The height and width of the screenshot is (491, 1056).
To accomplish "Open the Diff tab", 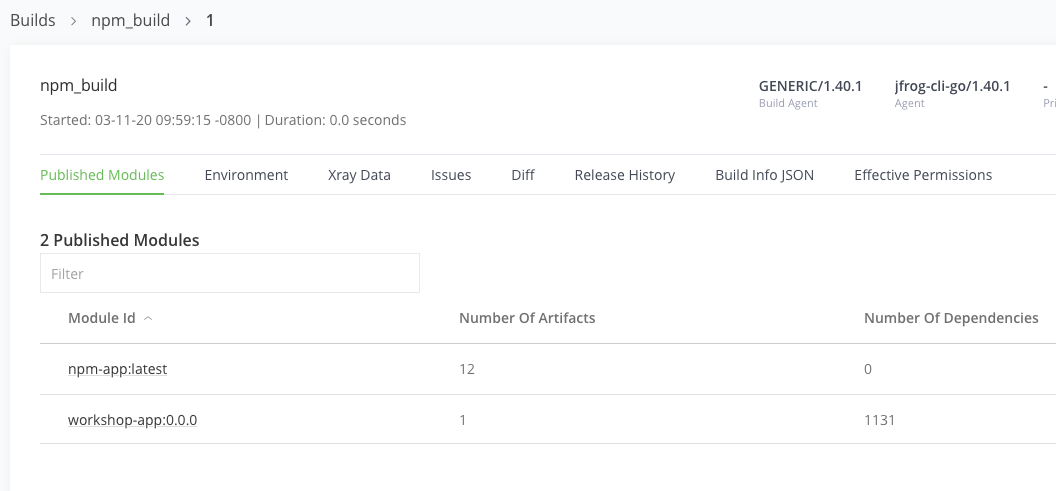I will (x=523, y=175).
